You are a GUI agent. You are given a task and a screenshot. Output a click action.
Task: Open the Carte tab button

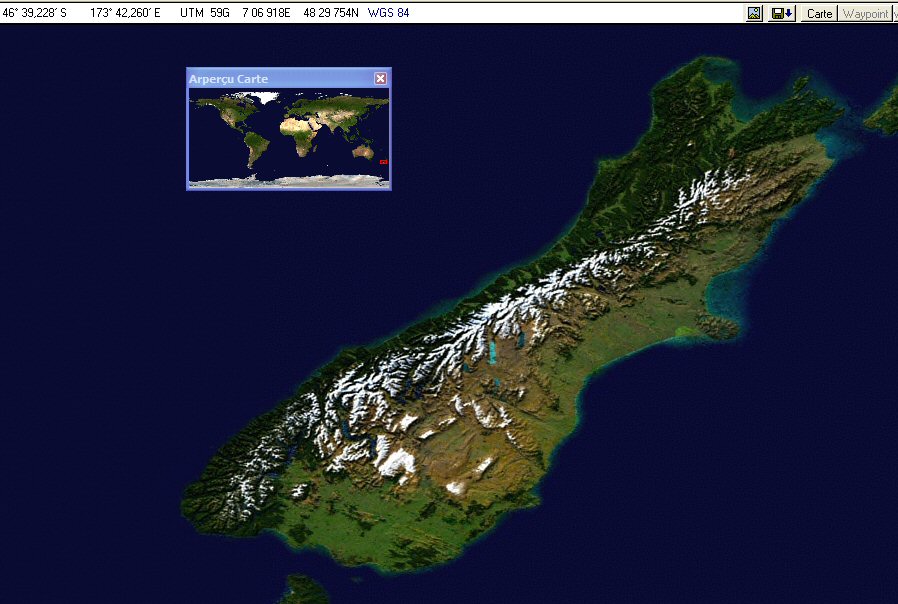(819, 13)
